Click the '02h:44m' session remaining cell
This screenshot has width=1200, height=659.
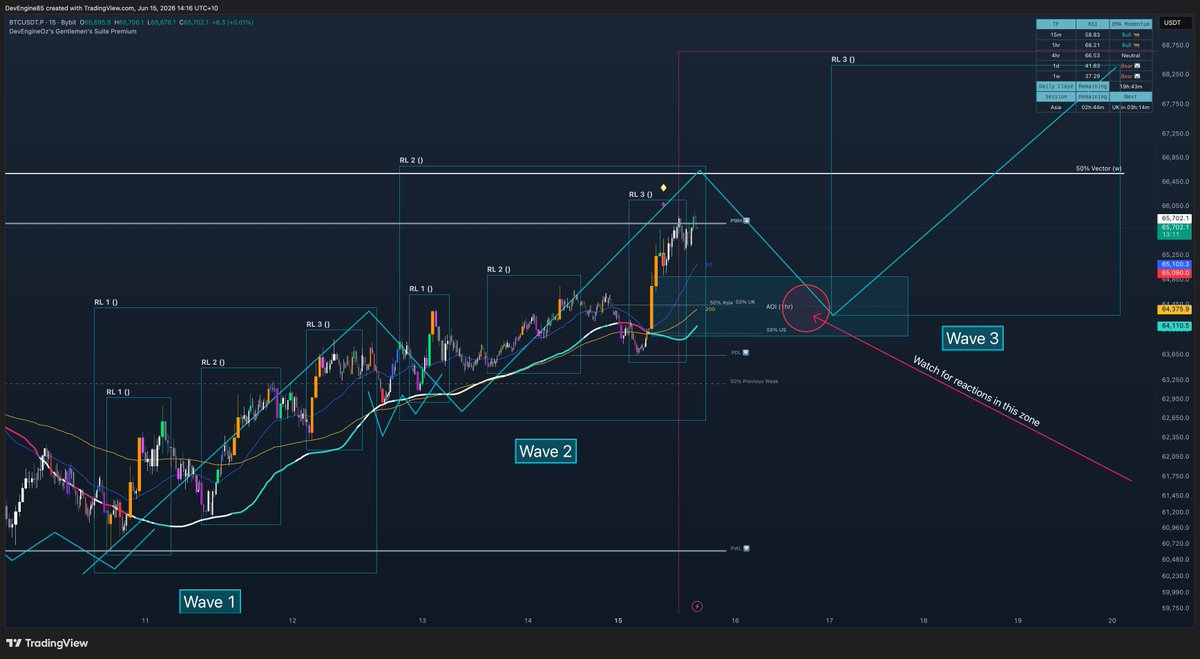(x=1093, y=107)
